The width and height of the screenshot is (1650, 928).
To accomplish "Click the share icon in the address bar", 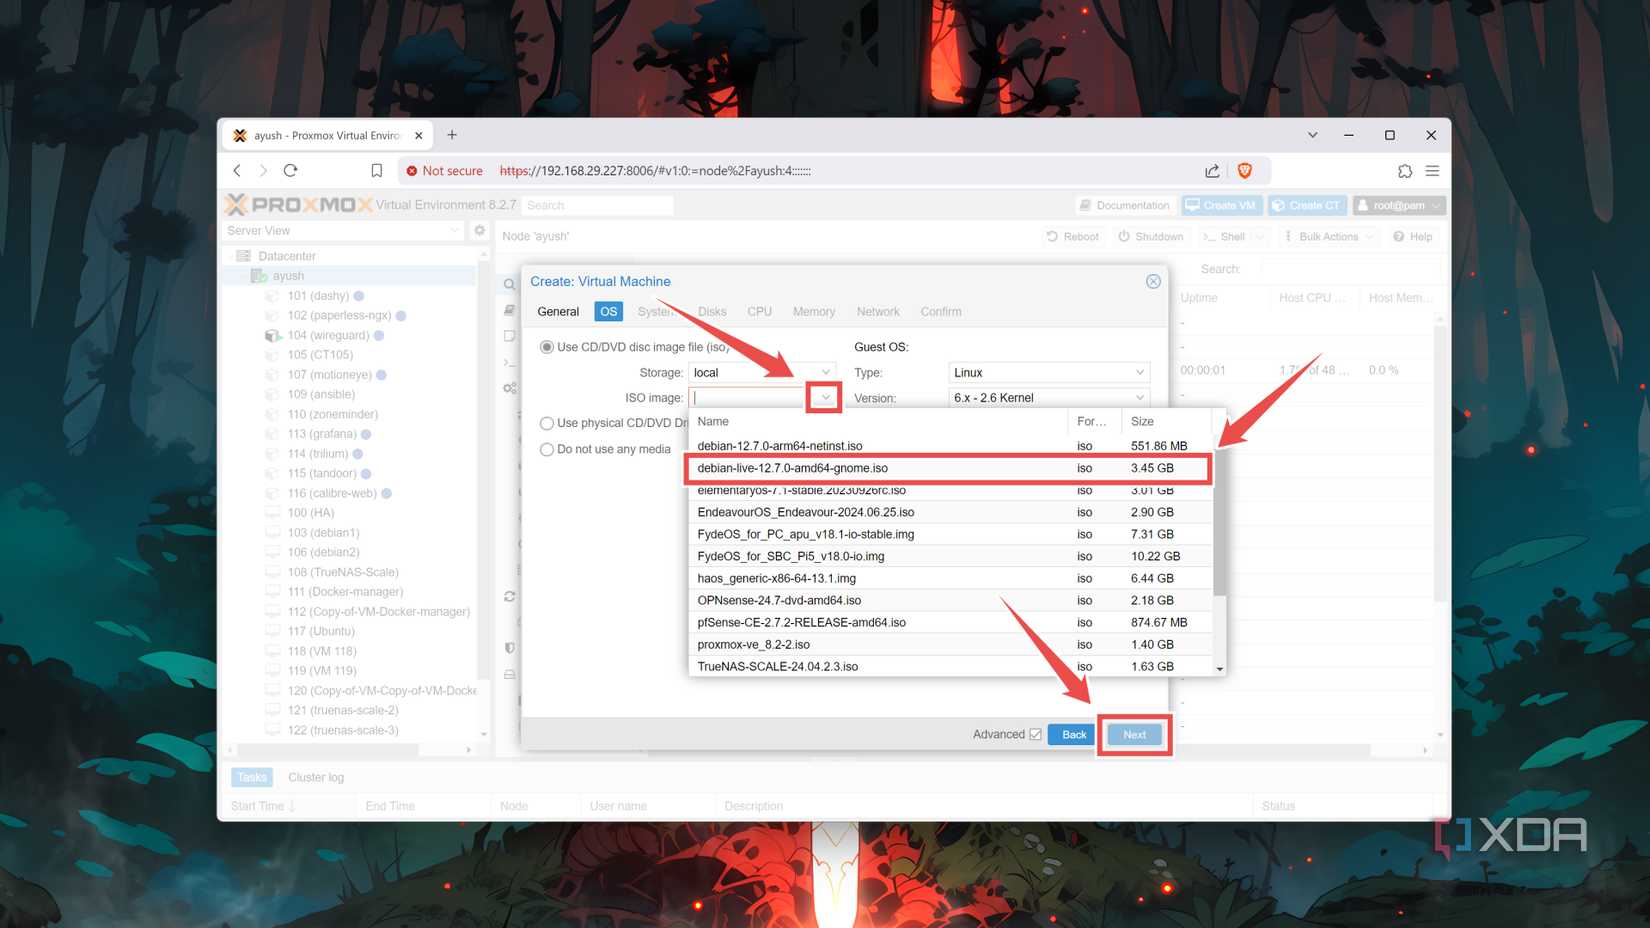I will (1212, 171).
